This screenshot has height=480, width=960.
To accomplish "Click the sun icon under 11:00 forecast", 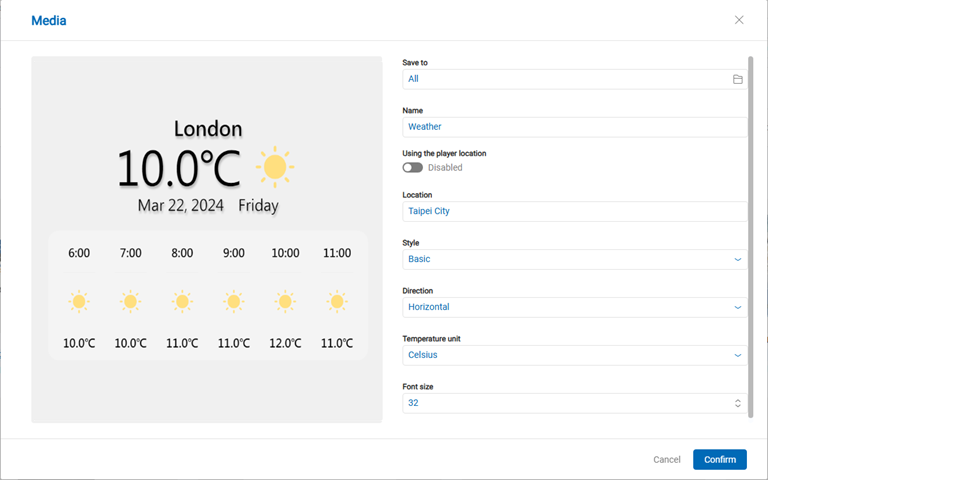I will point(337,301).
